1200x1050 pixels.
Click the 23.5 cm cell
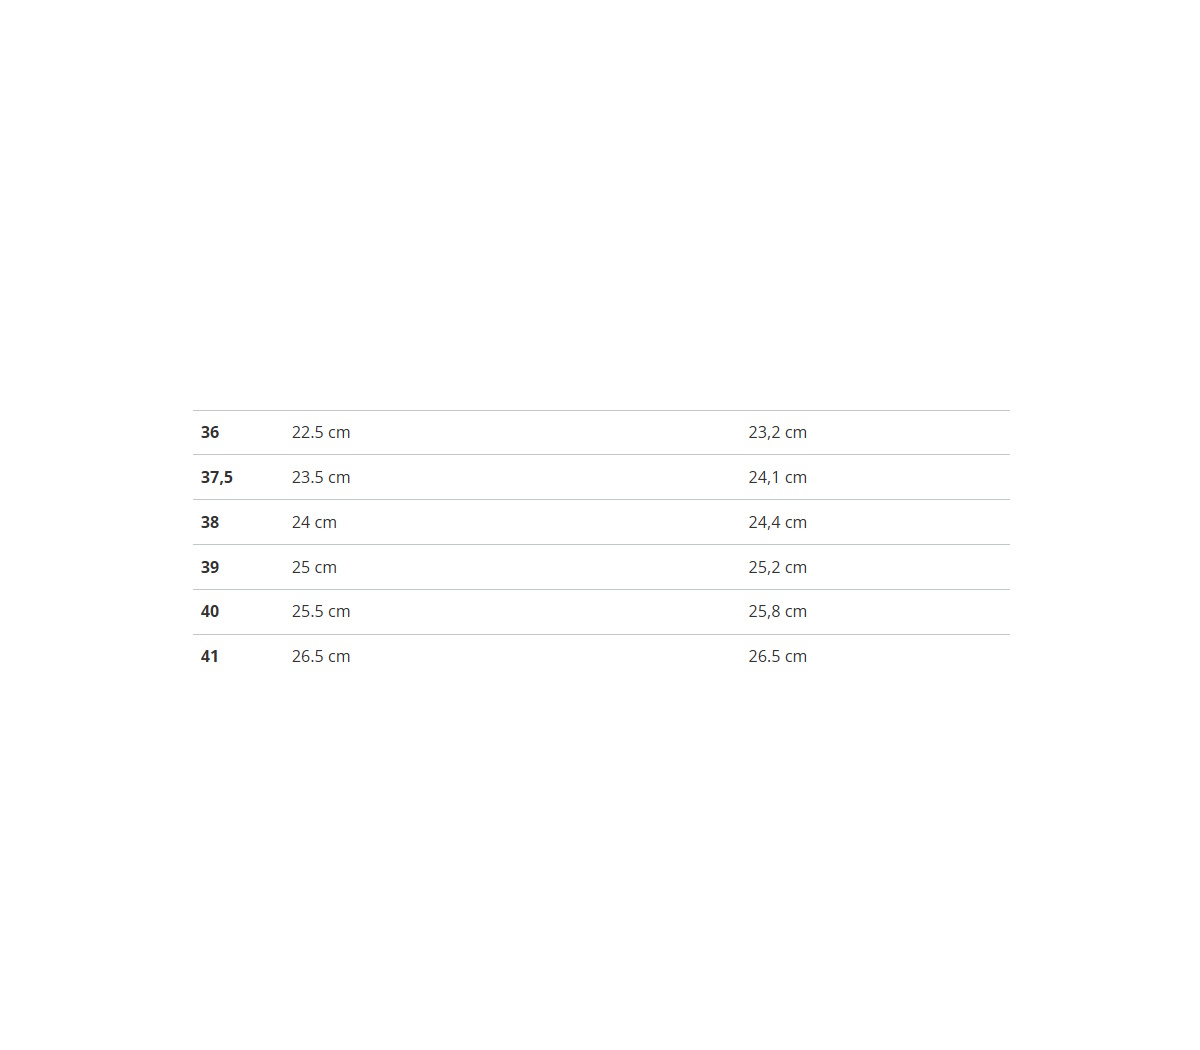pyautogui.click(x=321, y=478)
